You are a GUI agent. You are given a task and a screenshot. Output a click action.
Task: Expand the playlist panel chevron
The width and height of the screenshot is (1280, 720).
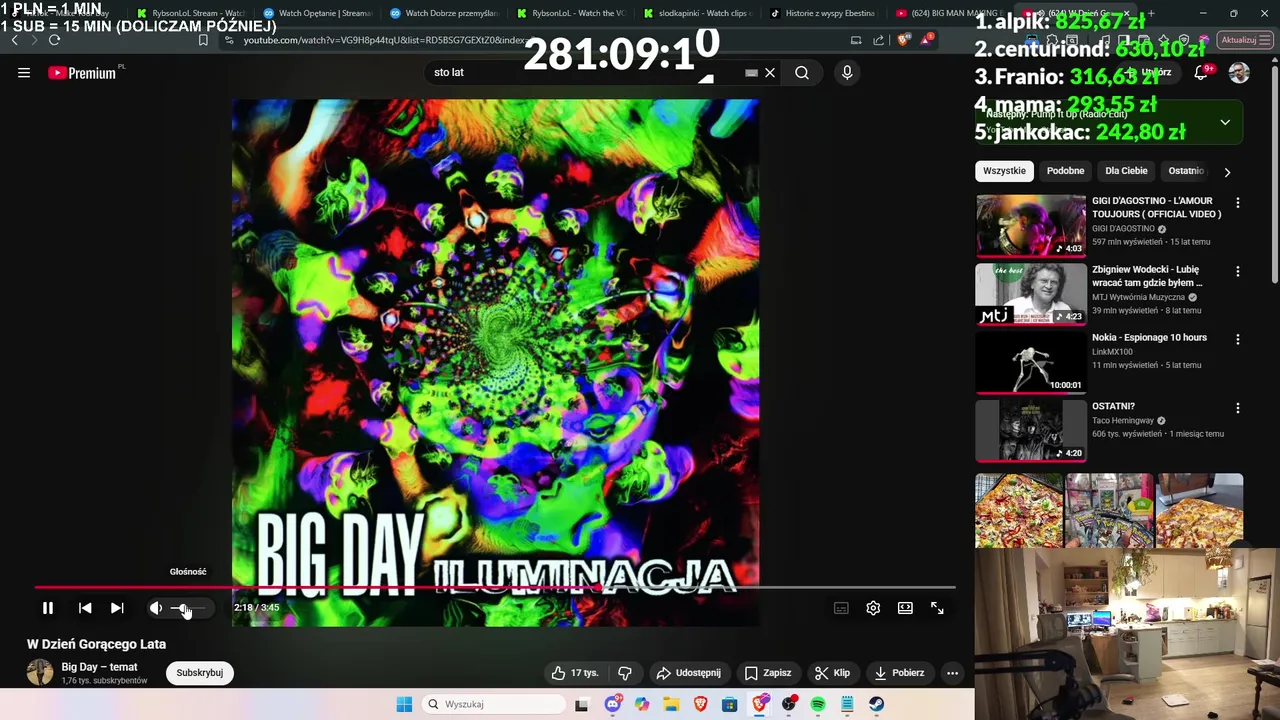1225,122
